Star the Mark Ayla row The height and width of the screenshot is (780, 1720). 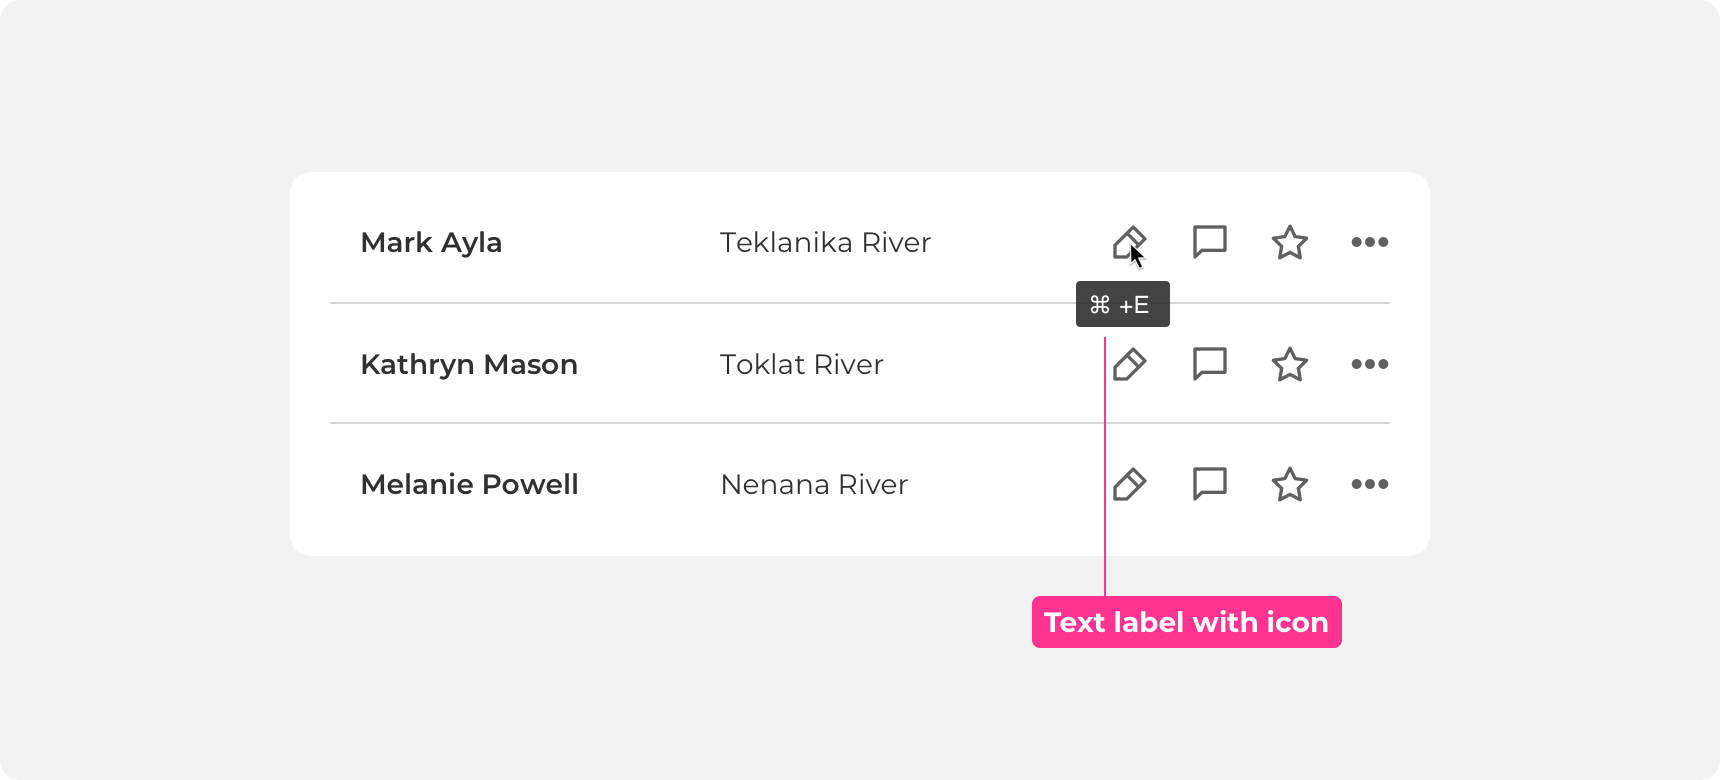click(1290, 242)
